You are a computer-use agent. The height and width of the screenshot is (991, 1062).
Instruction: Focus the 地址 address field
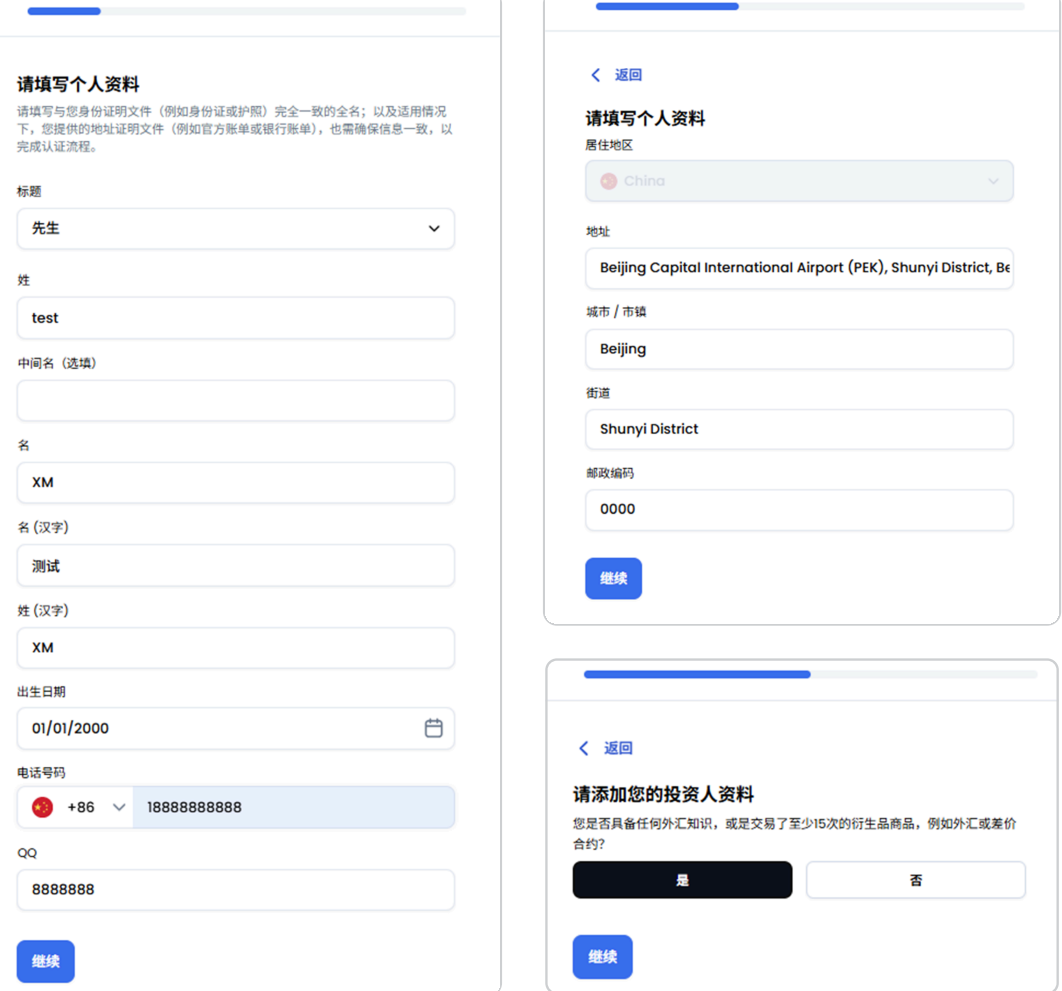point(799,268)
